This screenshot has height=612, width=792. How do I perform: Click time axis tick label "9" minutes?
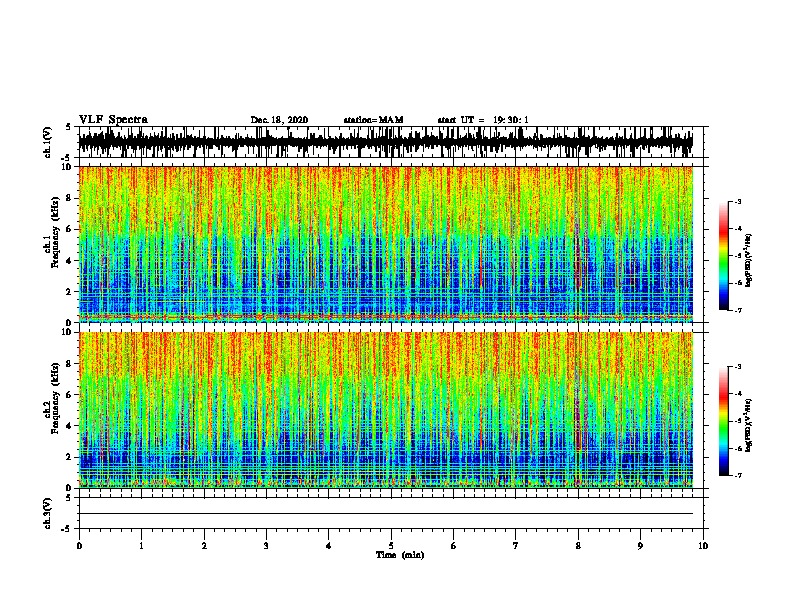coord(640,546)
